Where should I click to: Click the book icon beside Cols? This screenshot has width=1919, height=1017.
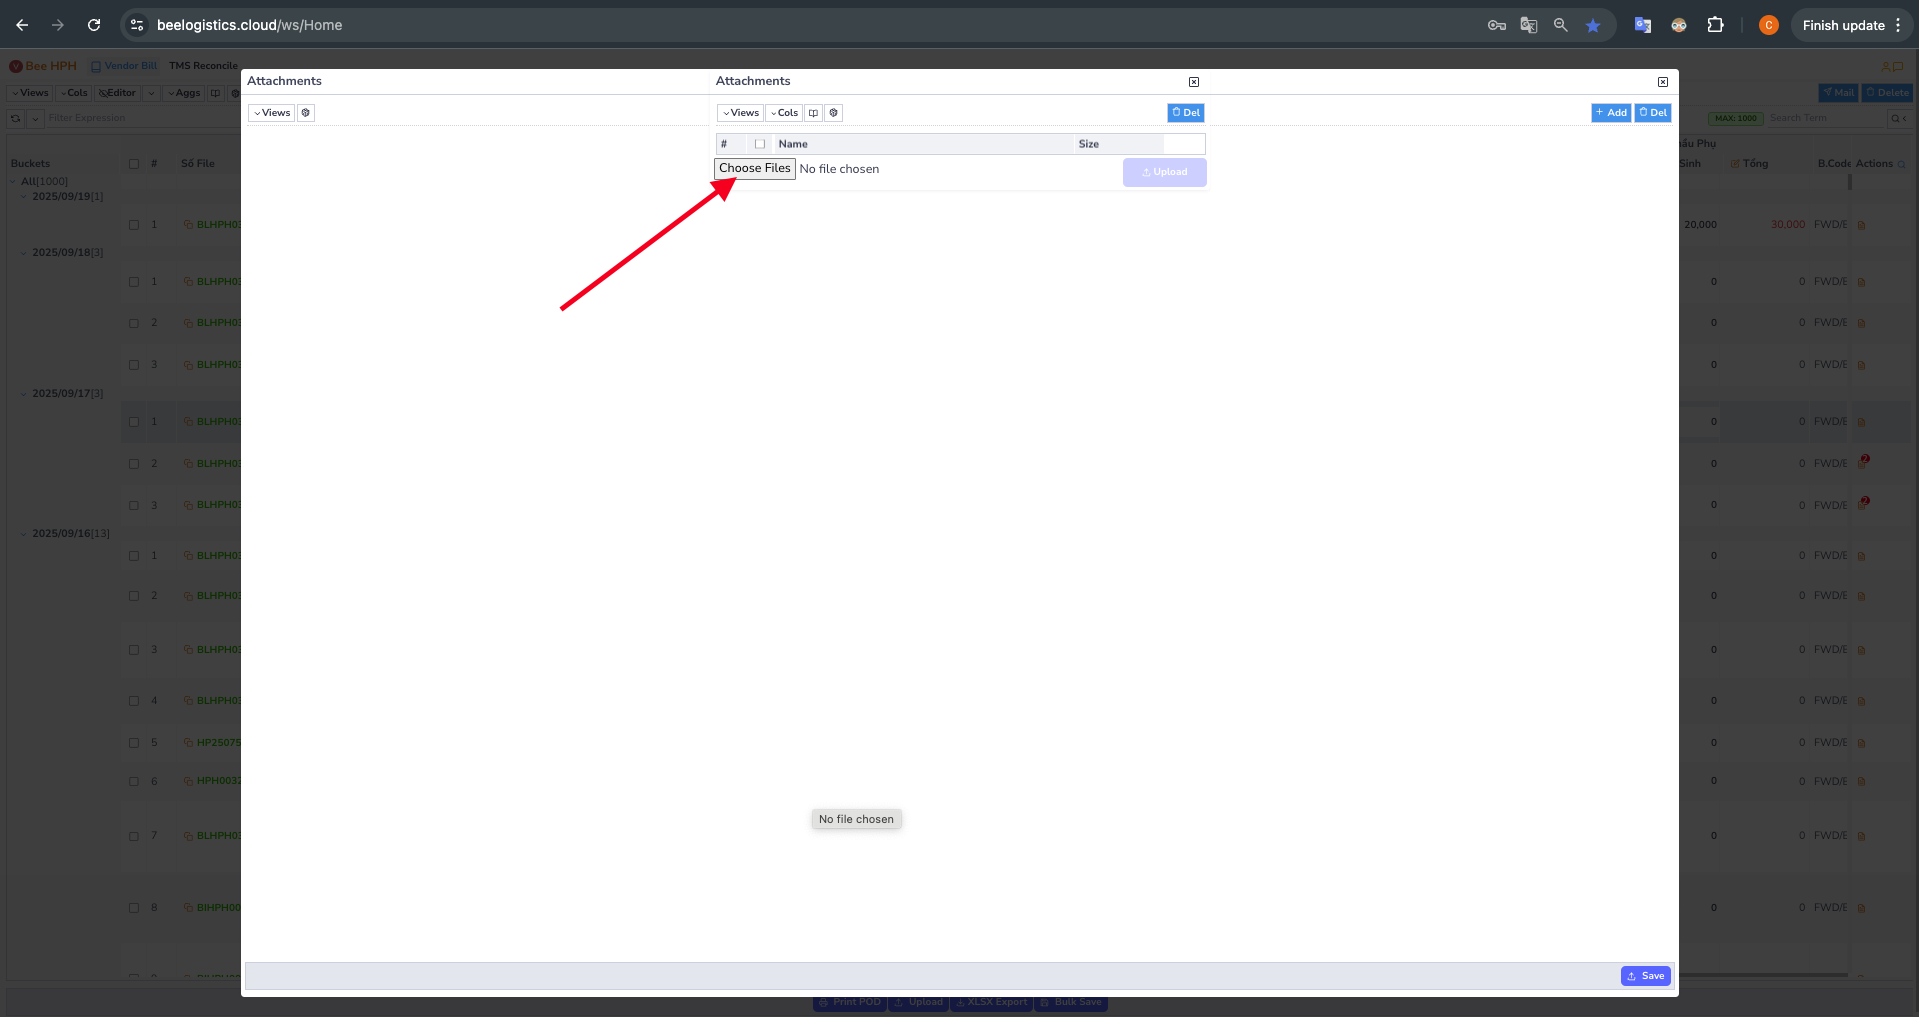coord(813,113)
